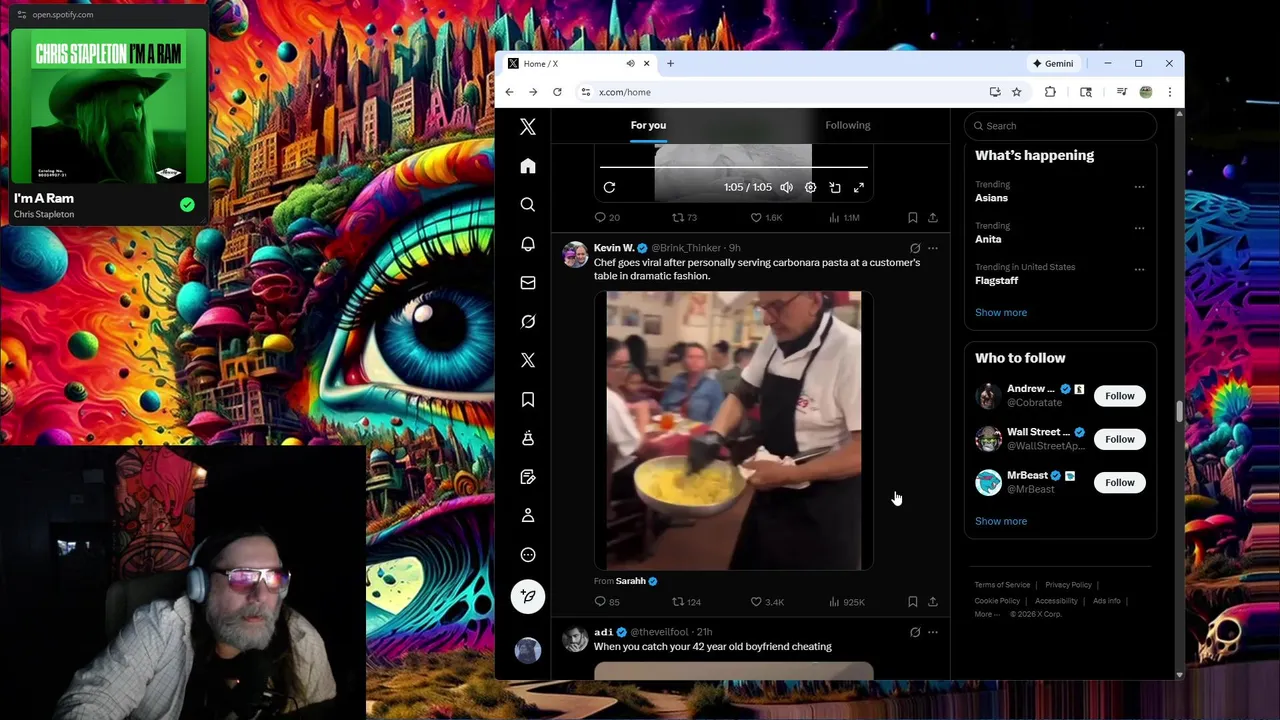Open More circle icon in X sidebar
Image resolution: width=1280 pixels, height=720 pixels.
(528, 555)
